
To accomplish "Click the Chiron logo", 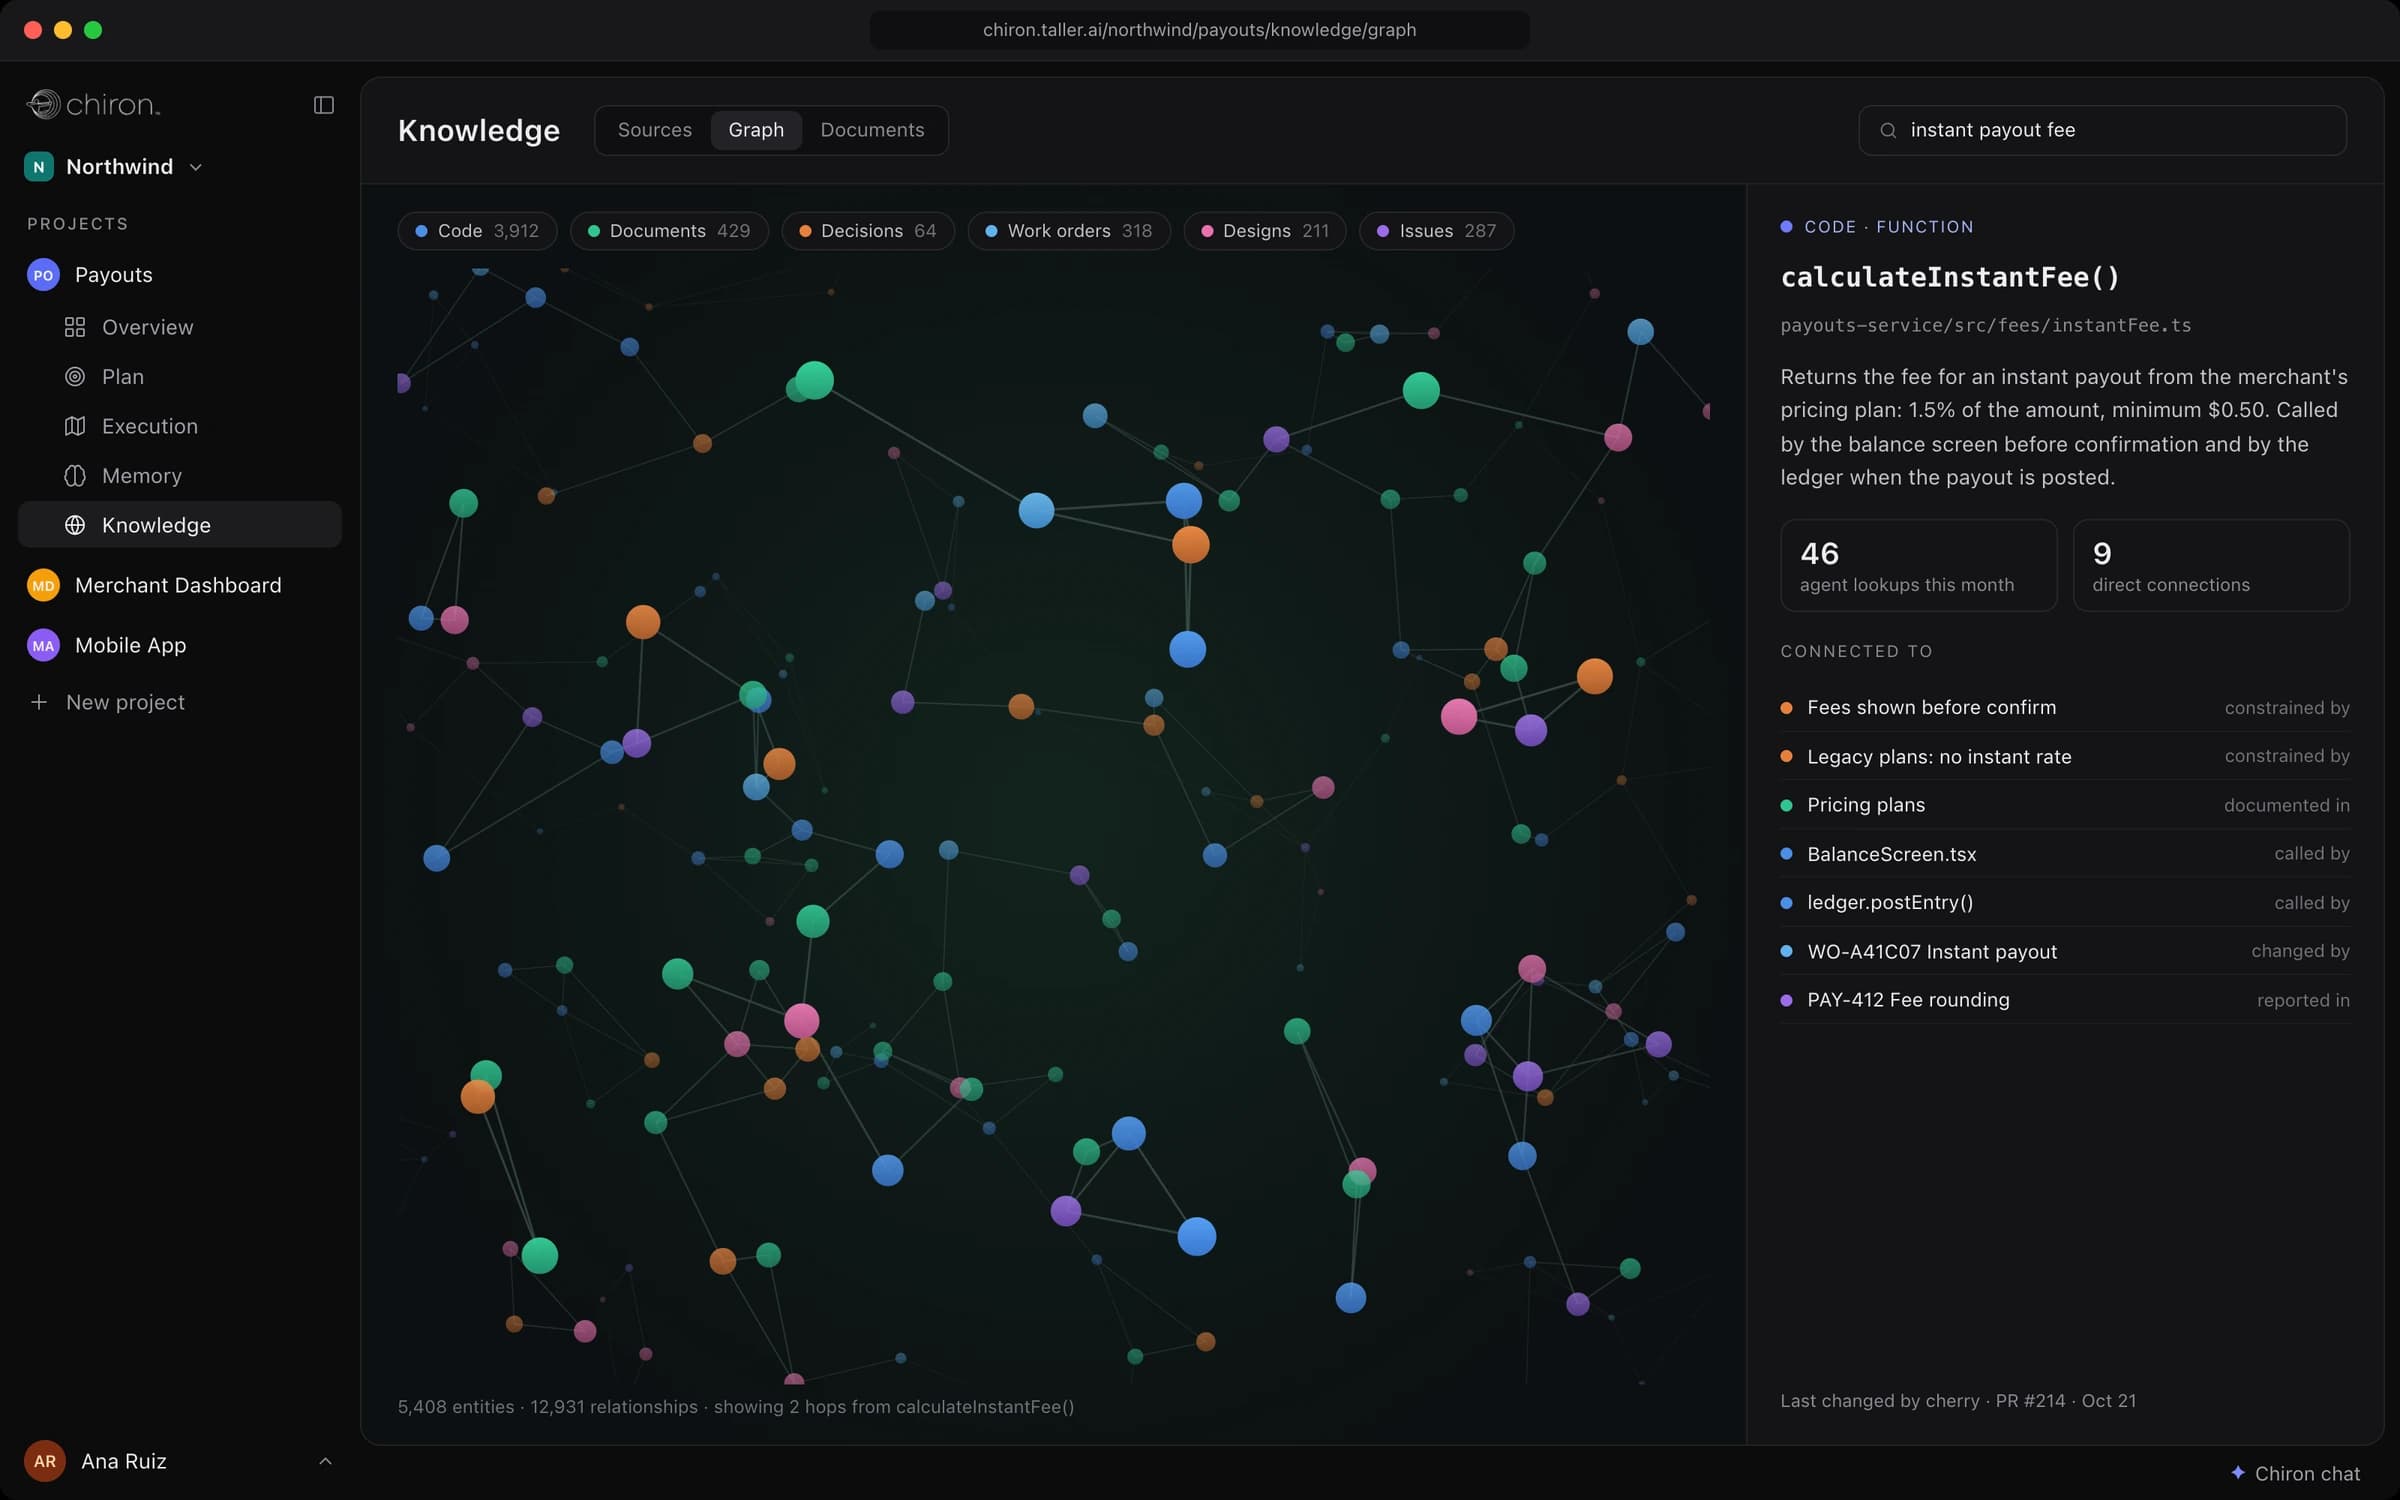I will coord(93,104).
